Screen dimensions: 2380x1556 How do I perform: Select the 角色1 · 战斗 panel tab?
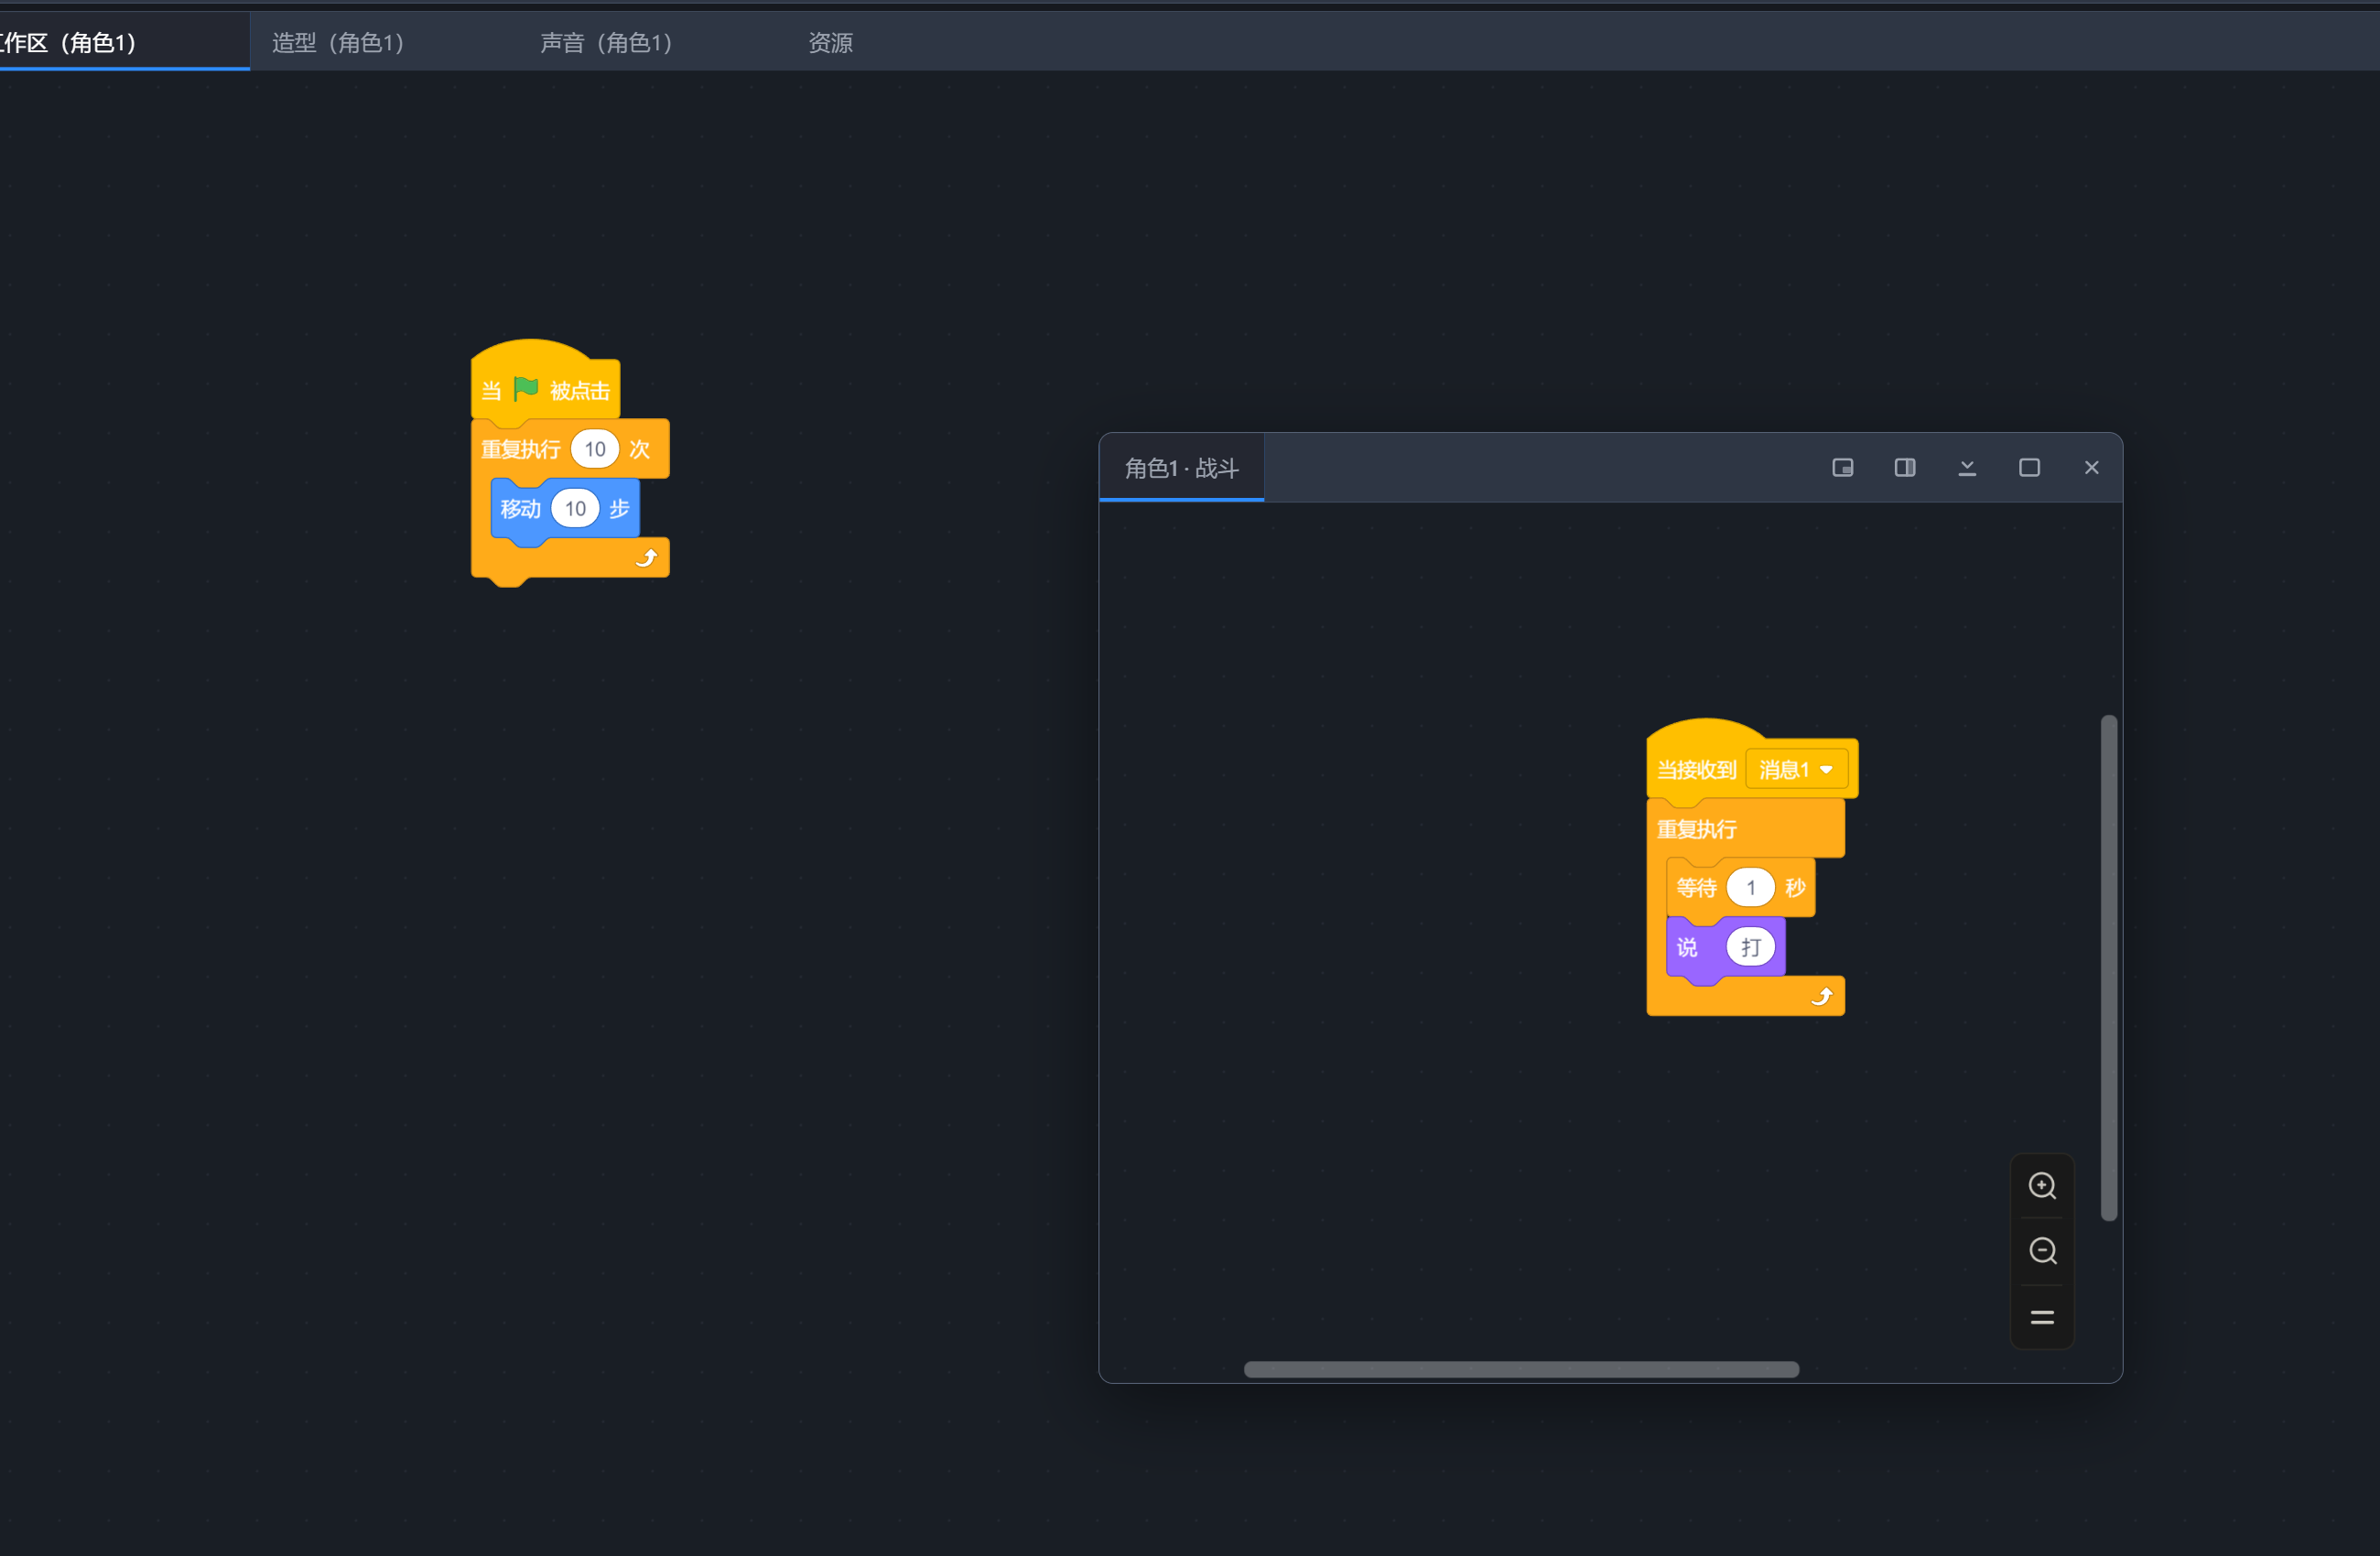pos(1181,468)
